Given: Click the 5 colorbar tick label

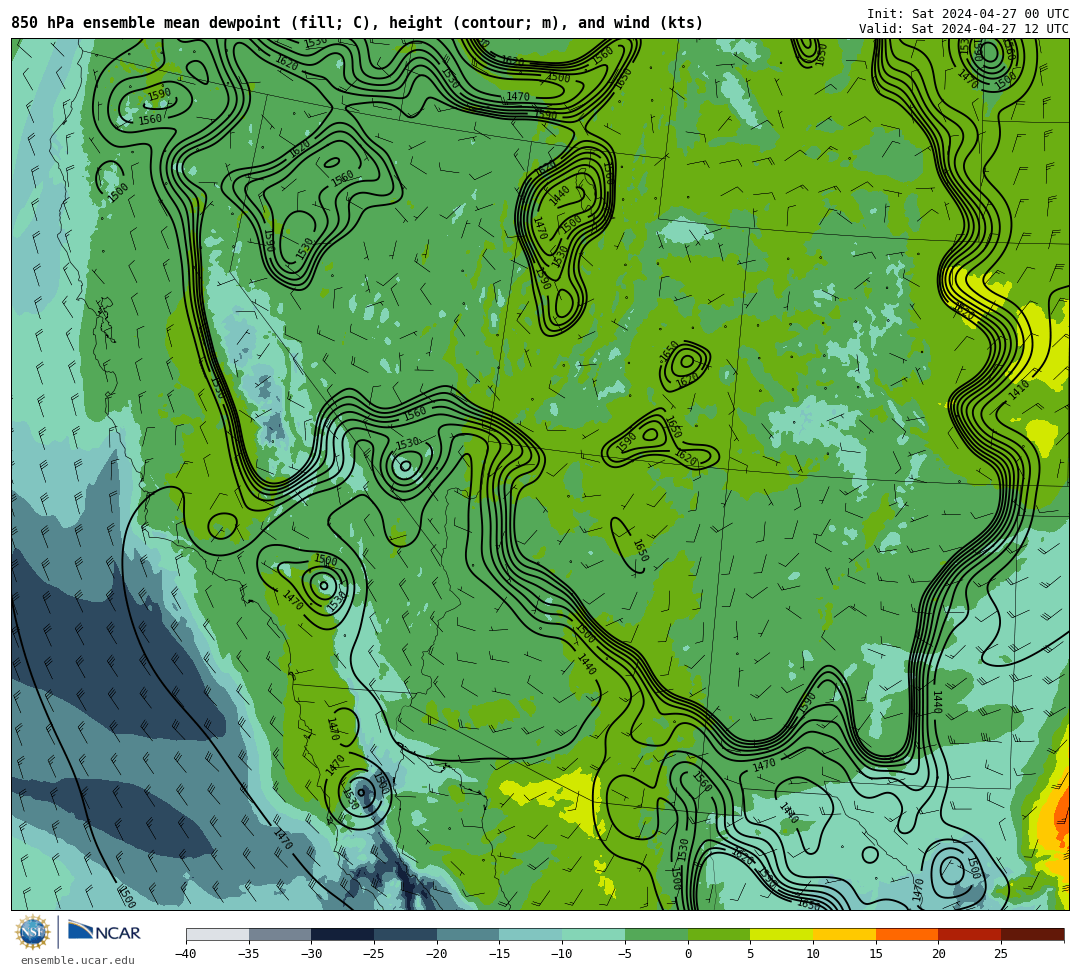Looking at the screenshot, I should coord(751,954).
